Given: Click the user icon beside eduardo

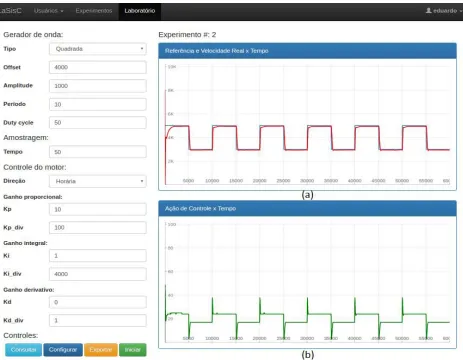Looking at the screenshot, I should tap(429, 11).
